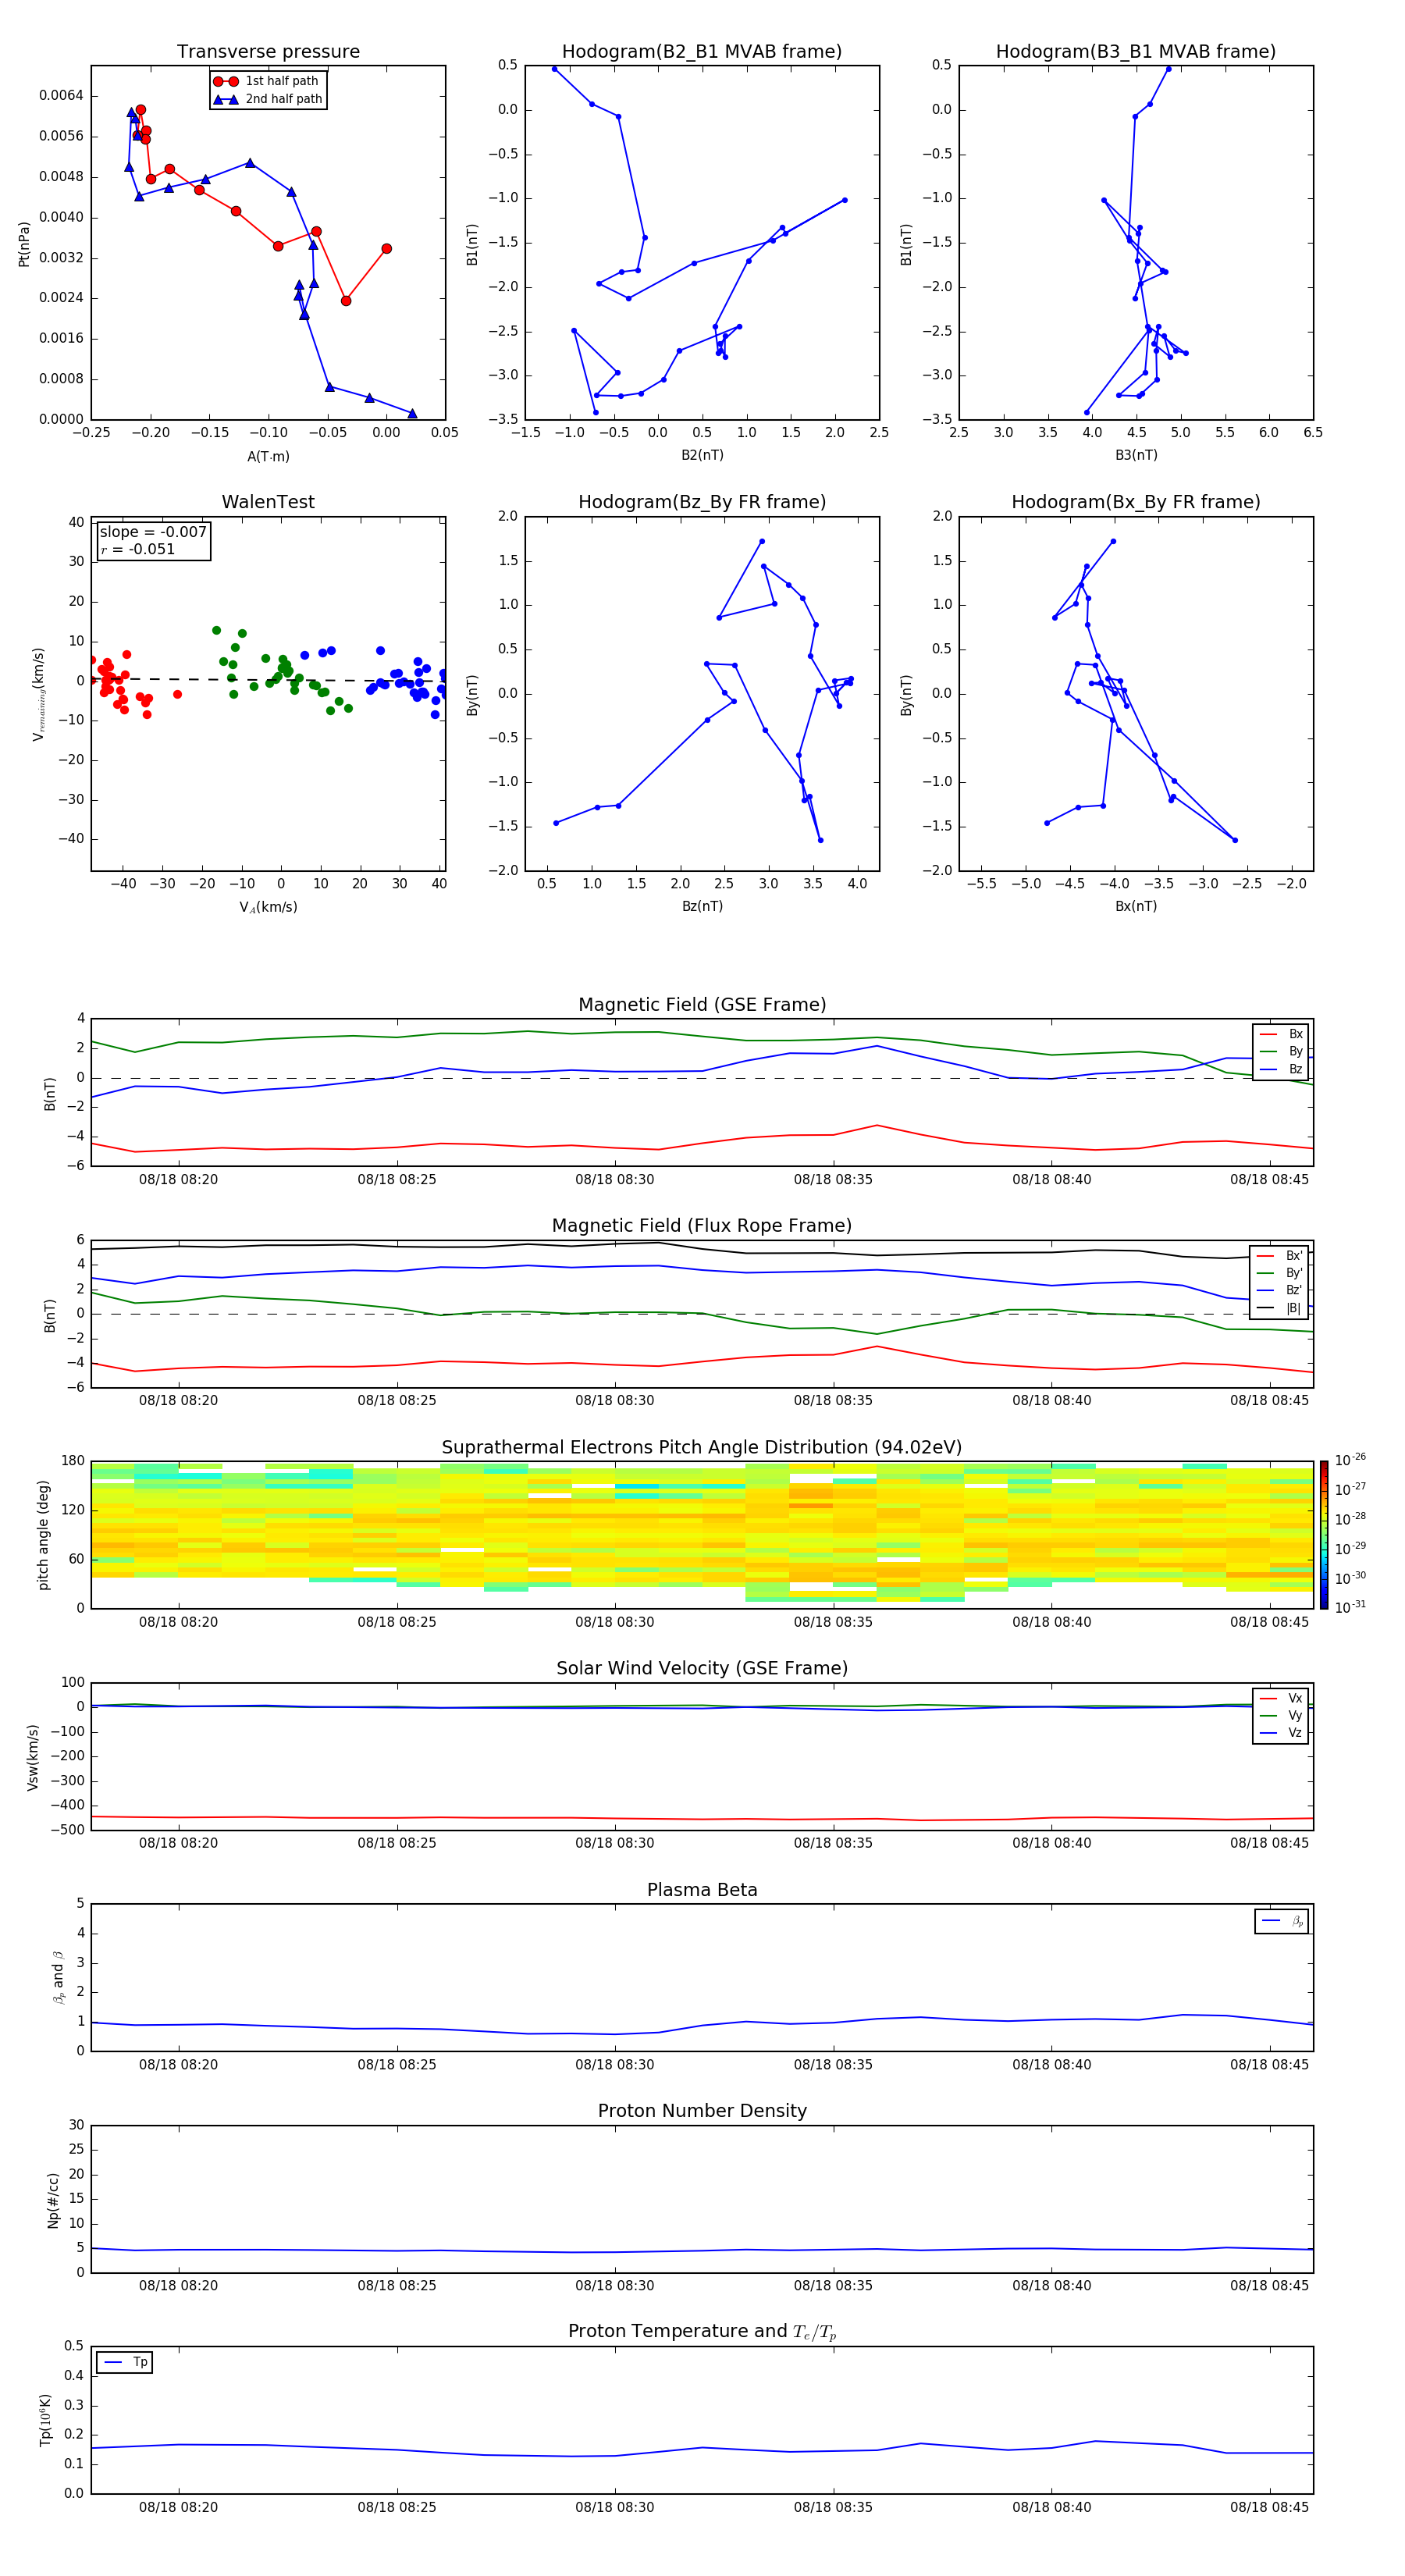This screenshot has width=1405, height=2576.
Task: Click 'Tp(10^6K)' axis label
Action: pos(45,2420)
